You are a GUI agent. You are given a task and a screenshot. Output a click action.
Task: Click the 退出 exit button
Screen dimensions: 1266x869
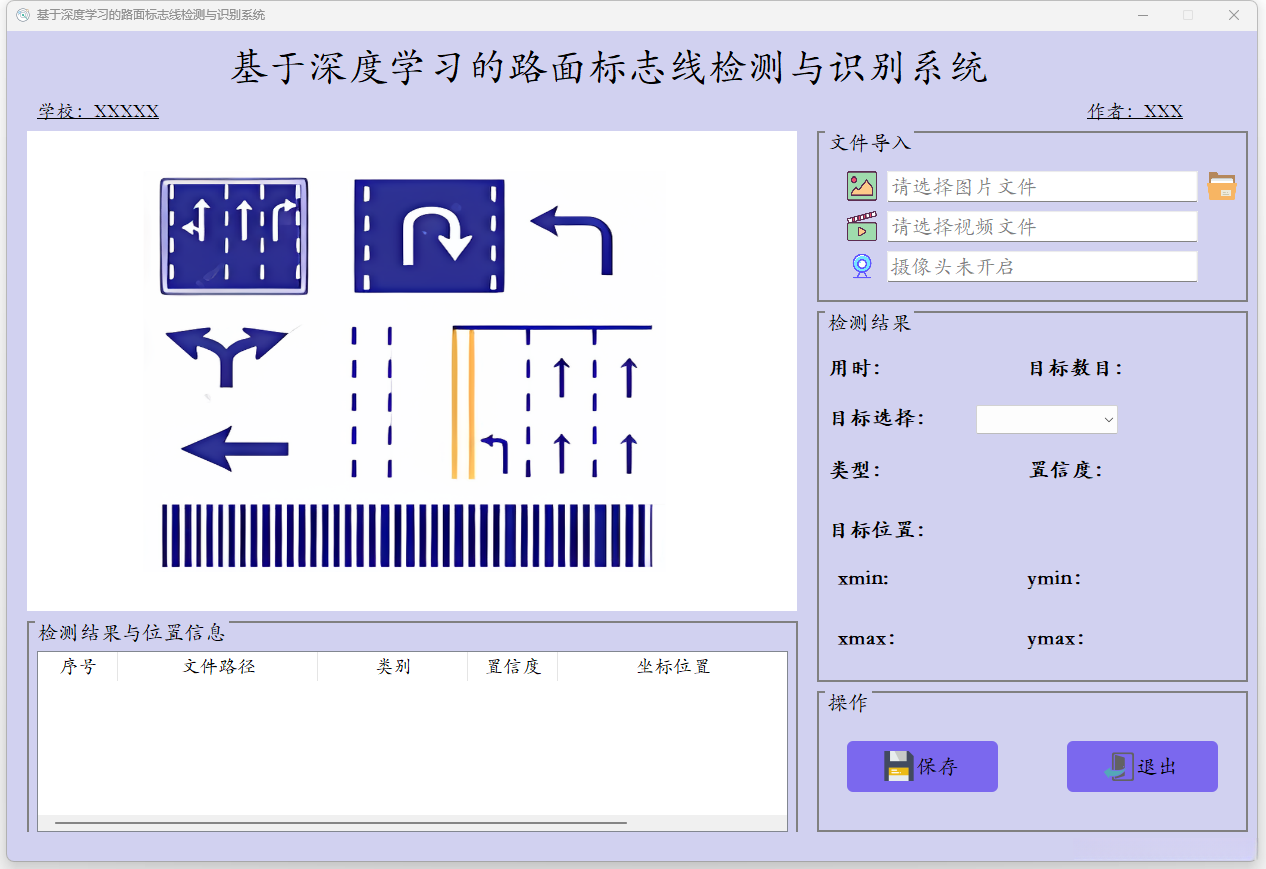[x=1142, y=766]
